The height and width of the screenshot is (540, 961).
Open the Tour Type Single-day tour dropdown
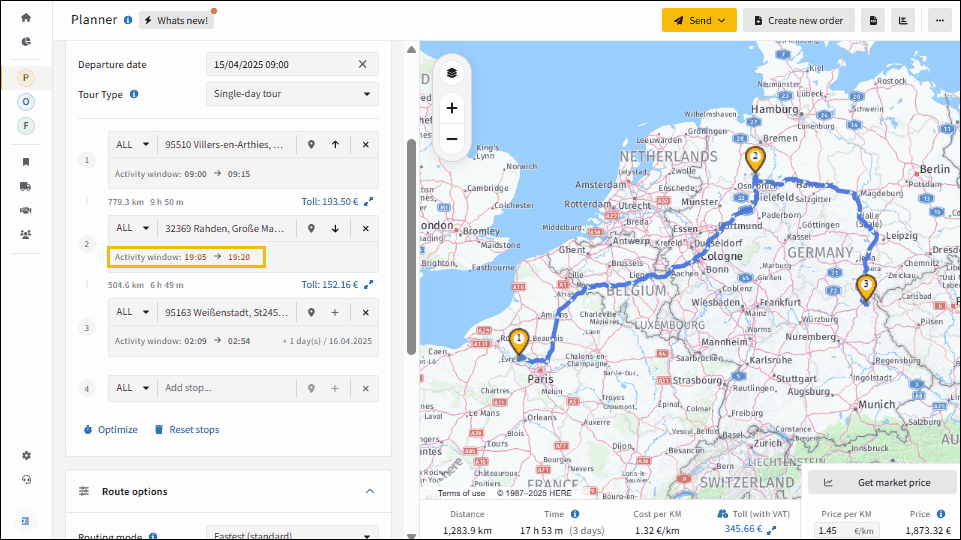point(292,94)
